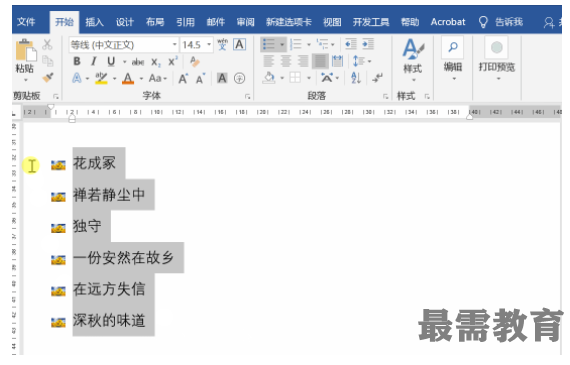Click the Bullets list icon
The image size is (570, 365).
point(269,44)
